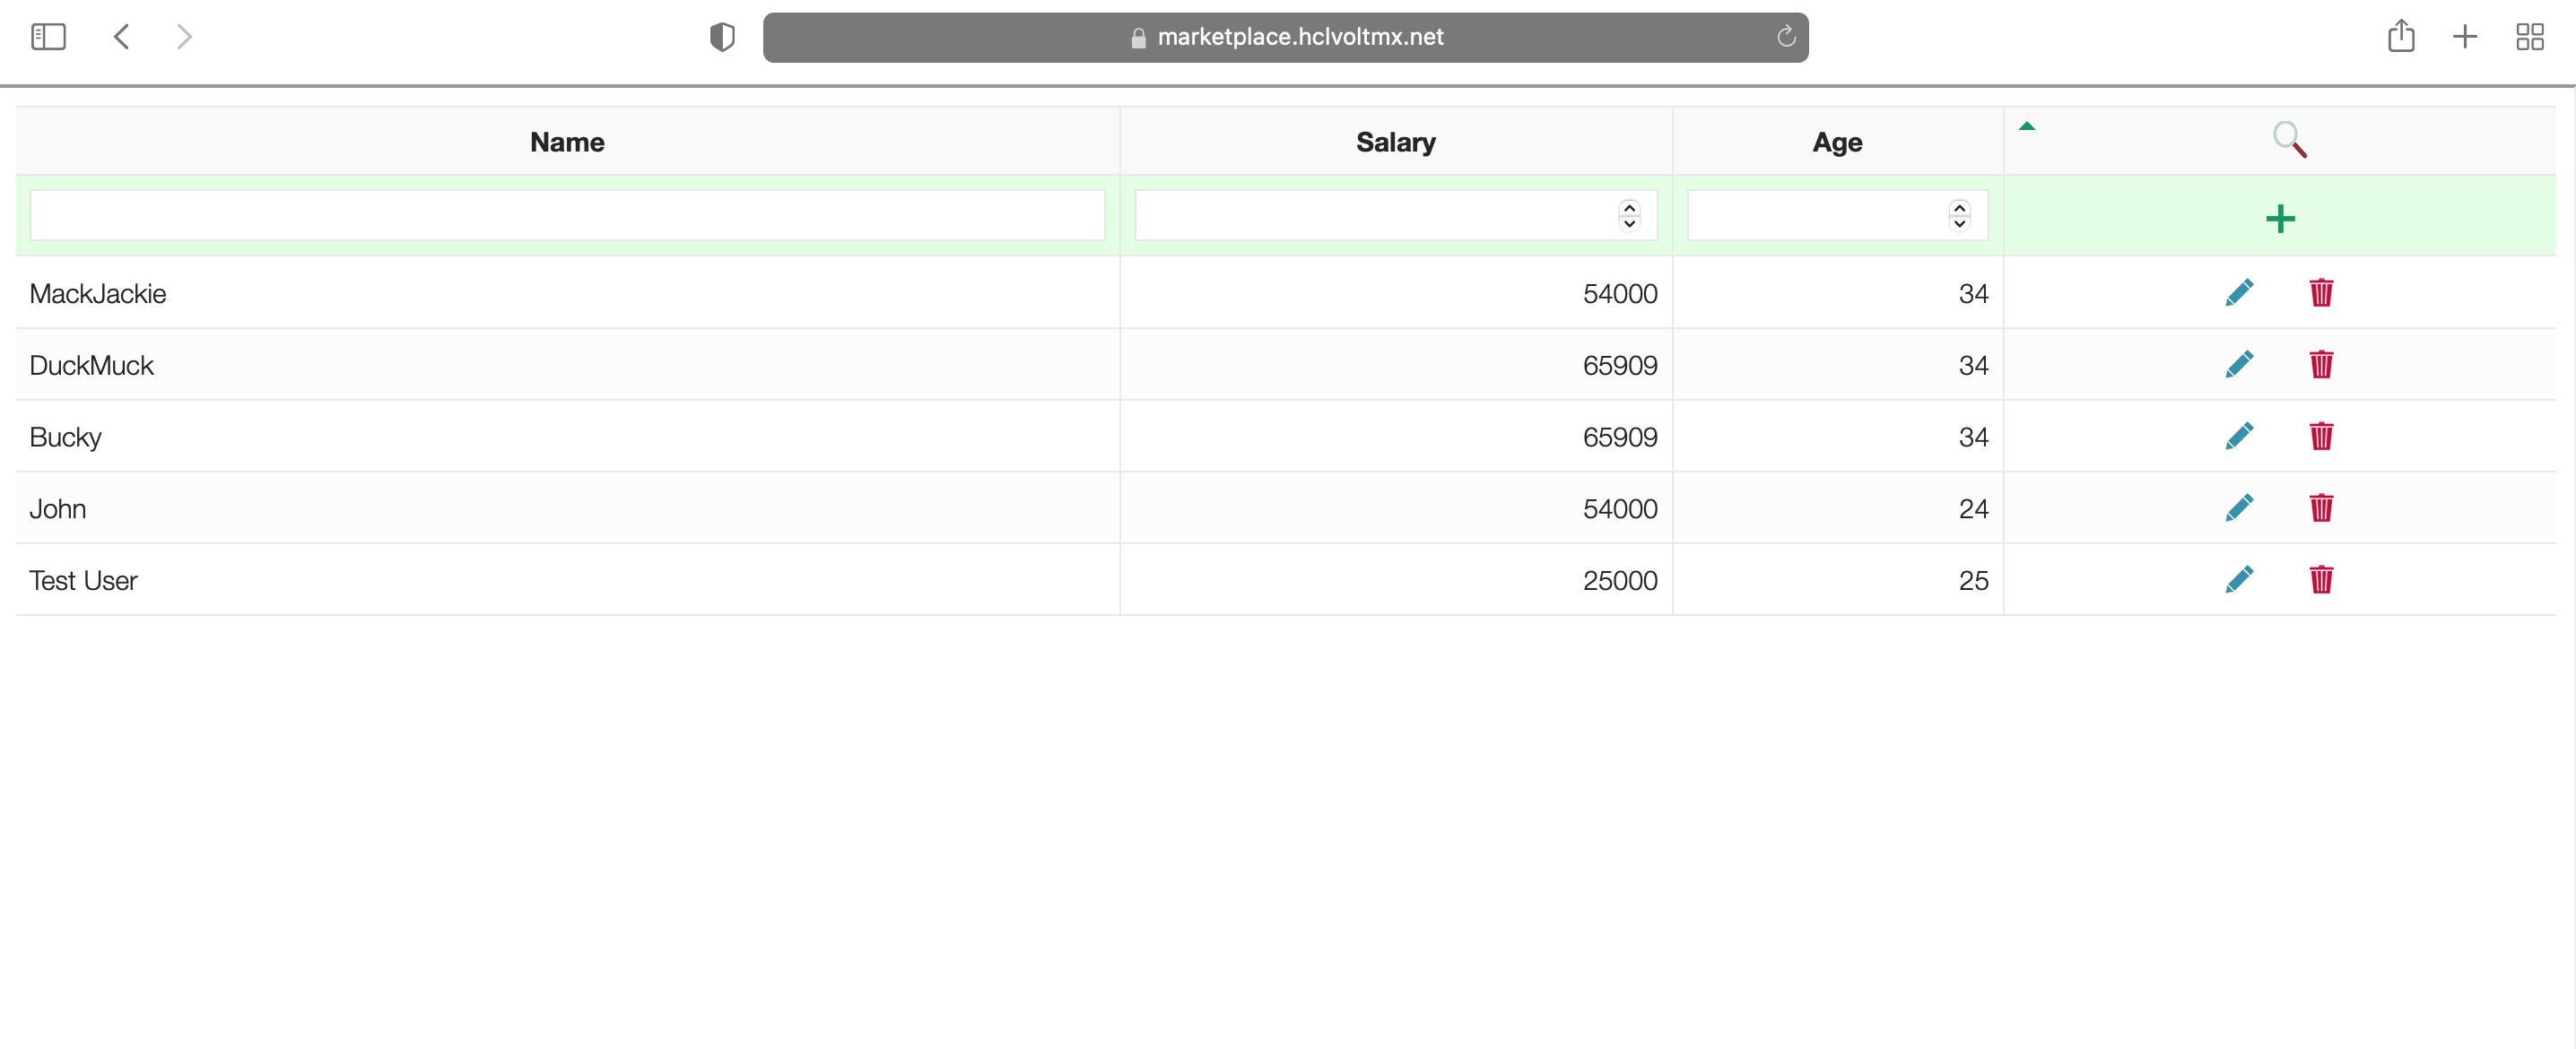Click John's age value 24
The height and width of the screenshot is (1049, 2576).
[x=1973, y=510]
